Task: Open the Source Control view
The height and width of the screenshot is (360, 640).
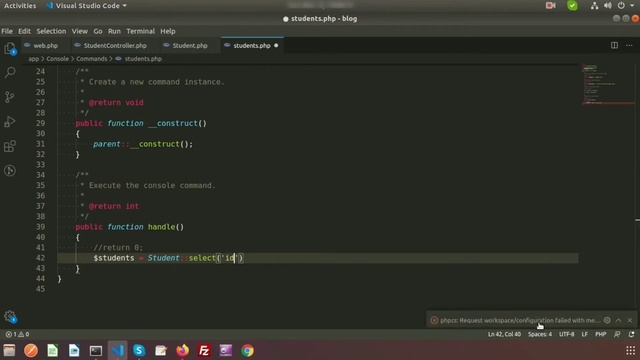Action: click(10, 97)
